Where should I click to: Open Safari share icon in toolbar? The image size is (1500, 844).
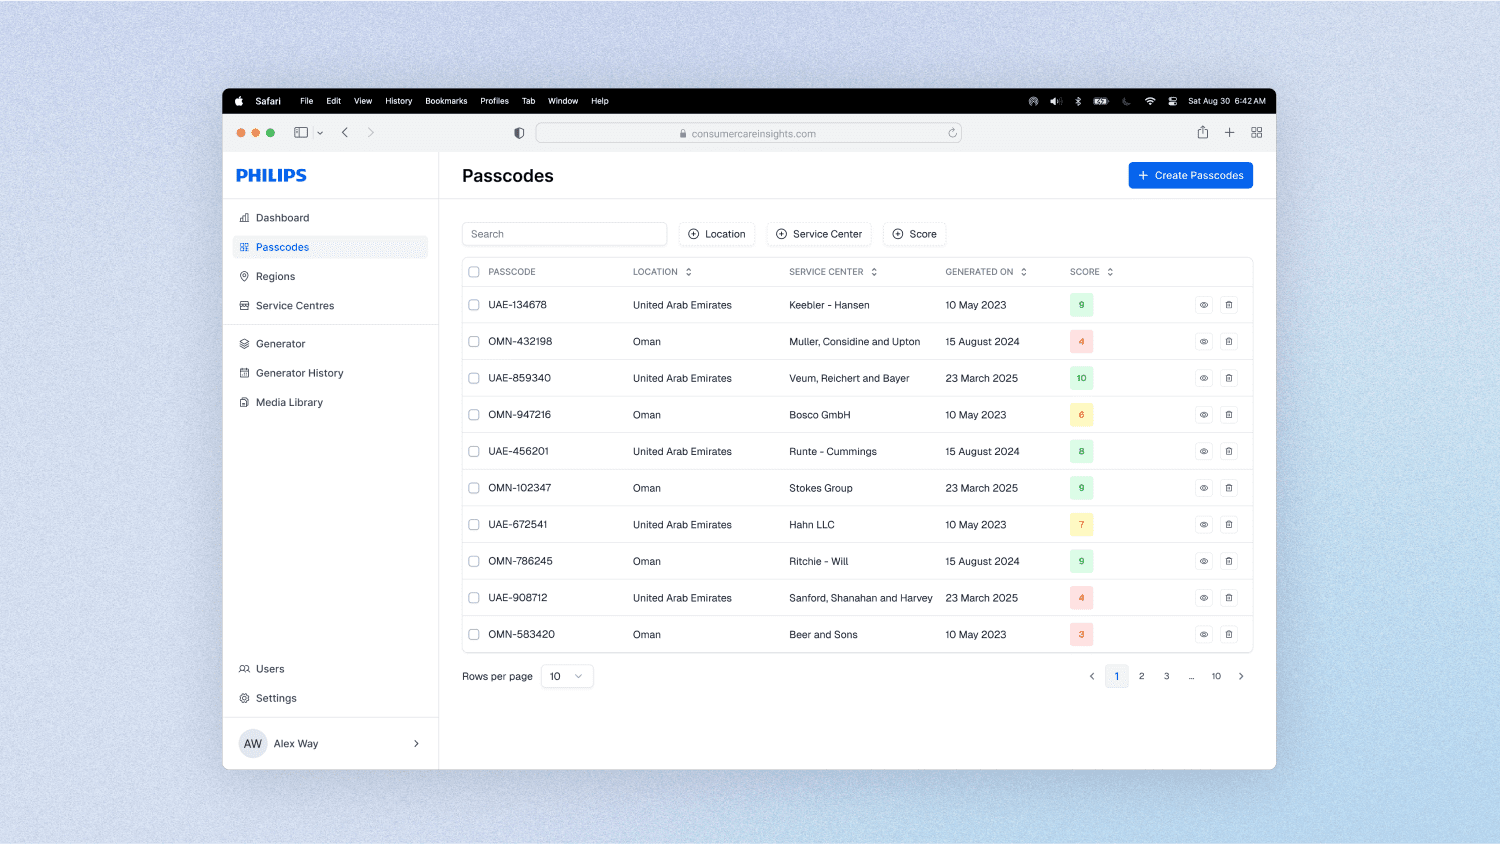click(1202, 133)
